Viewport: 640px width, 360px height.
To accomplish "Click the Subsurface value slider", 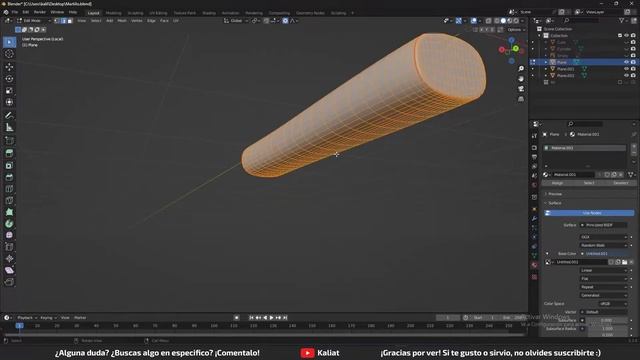I will coord(607,320).
